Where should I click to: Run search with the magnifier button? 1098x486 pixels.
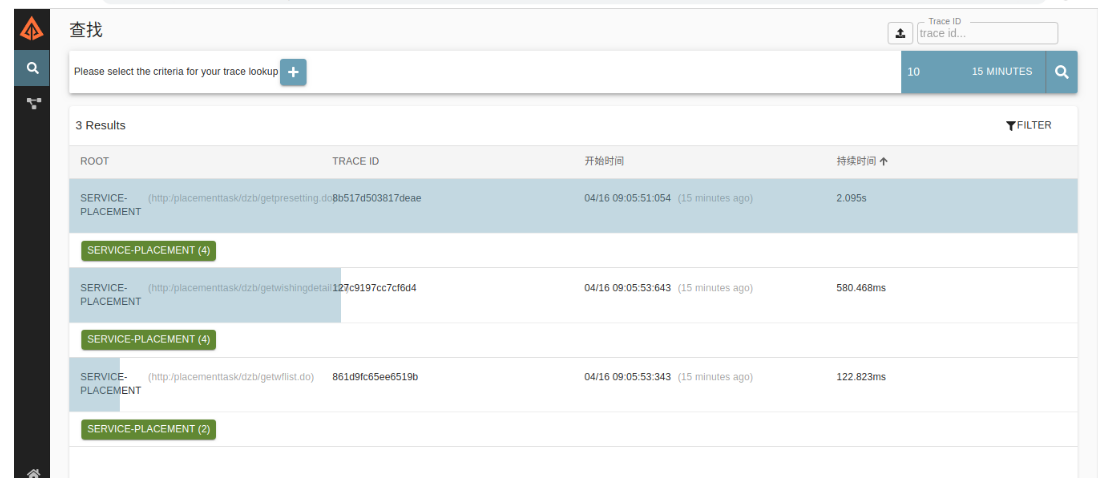pos(1061,72)
